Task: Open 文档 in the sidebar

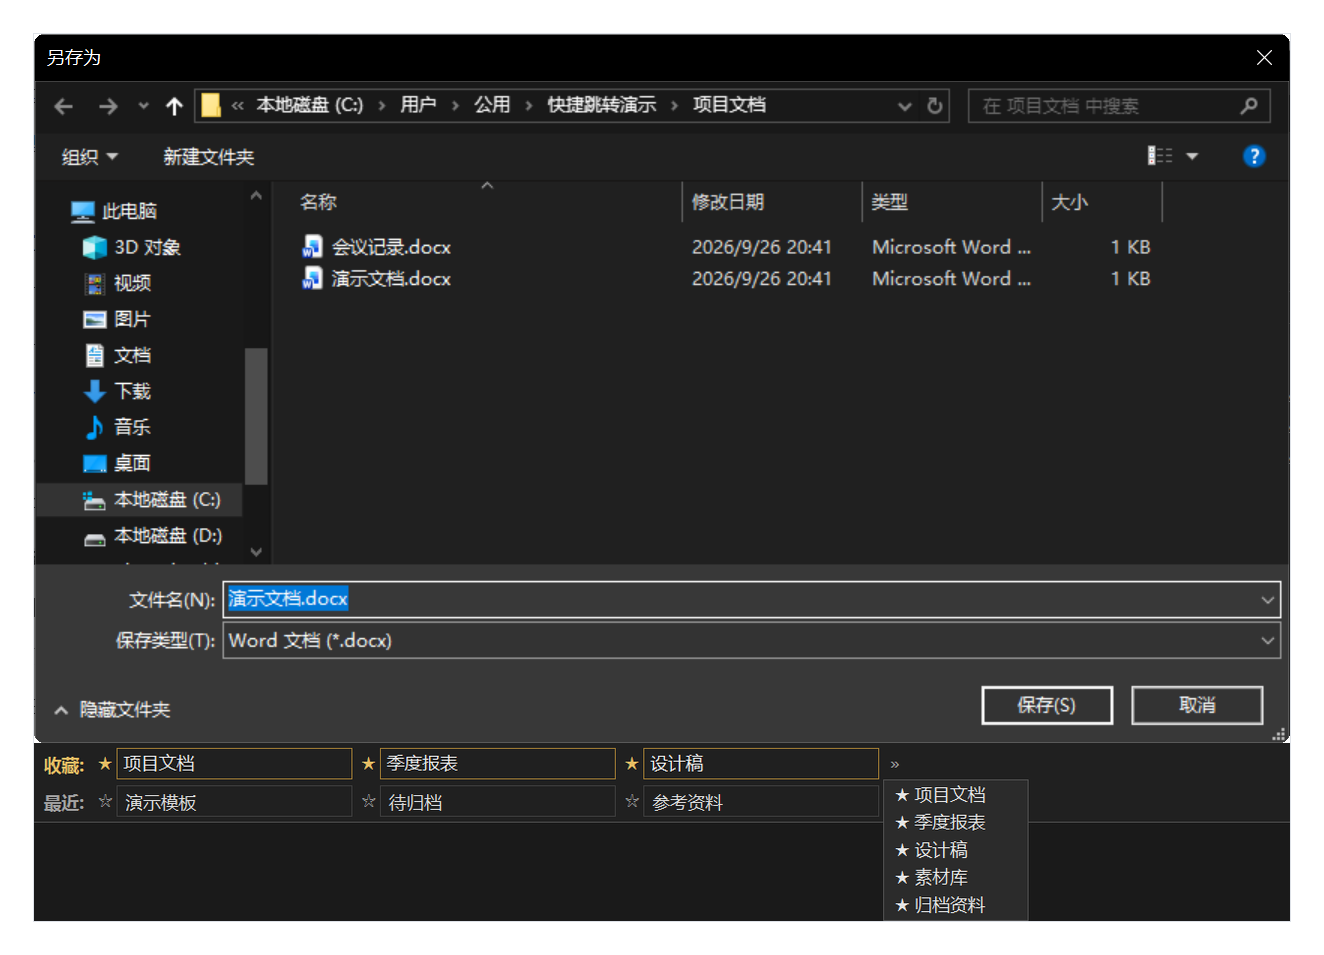Action: point(118,355)
